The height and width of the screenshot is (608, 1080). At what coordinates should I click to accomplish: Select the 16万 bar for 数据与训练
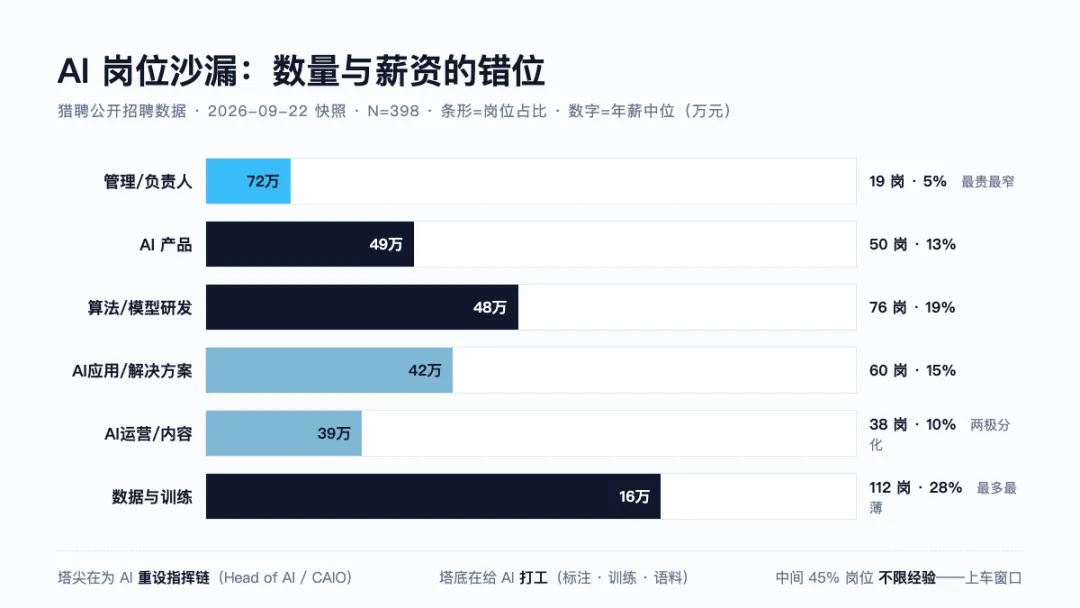433,496
